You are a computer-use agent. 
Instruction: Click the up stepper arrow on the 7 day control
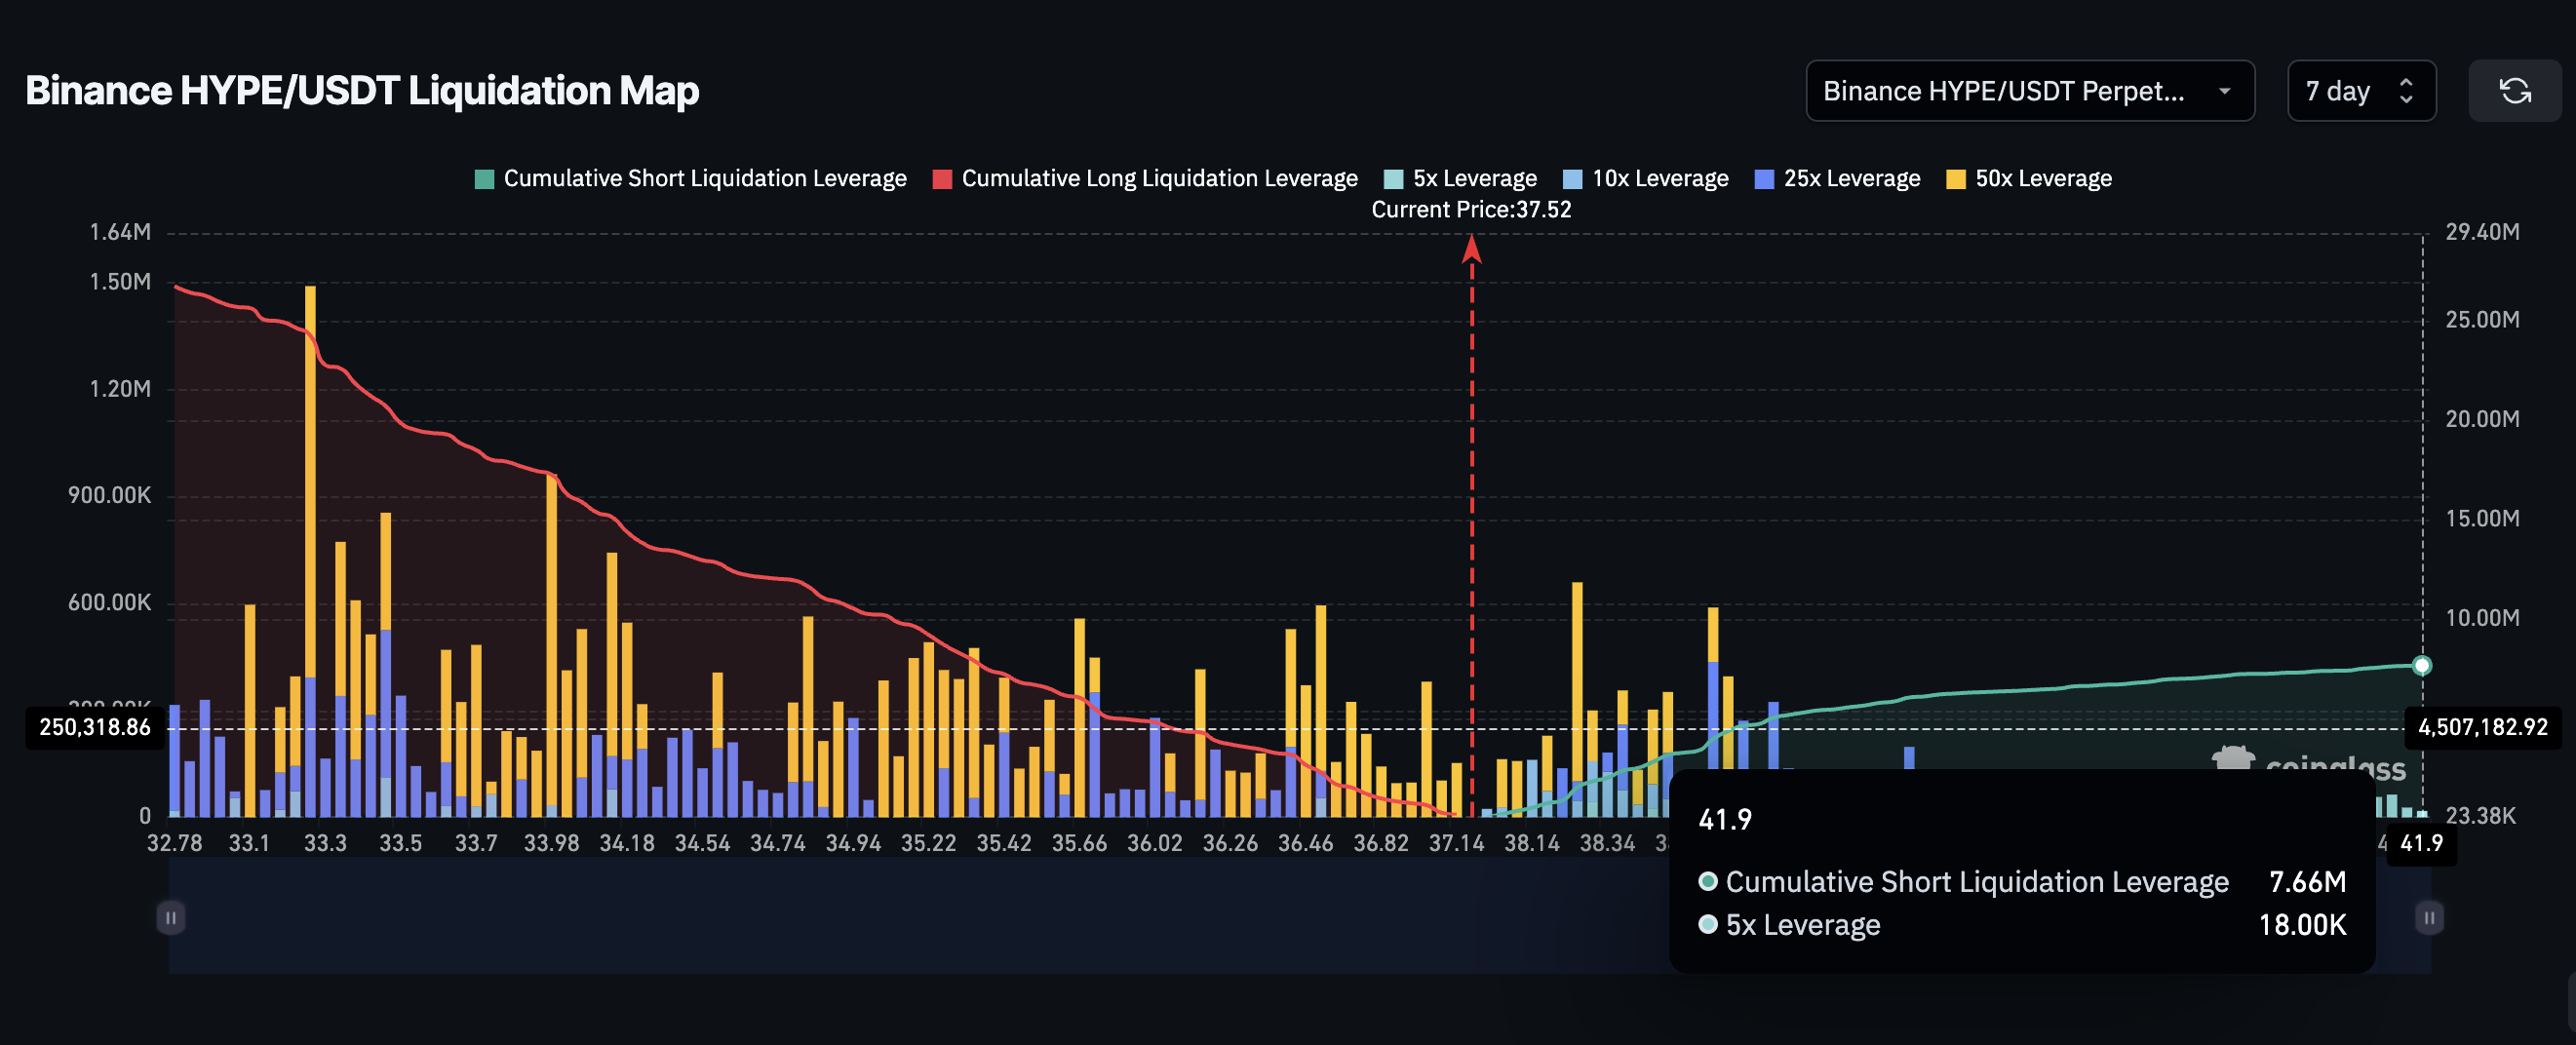click(2407, 84)
